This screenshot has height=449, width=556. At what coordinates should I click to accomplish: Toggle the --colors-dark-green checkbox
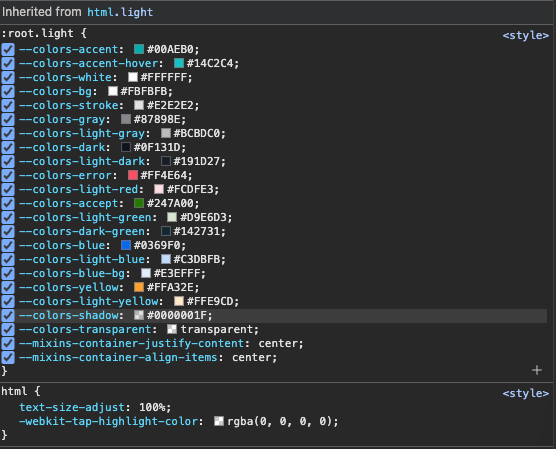pos(8,232)
